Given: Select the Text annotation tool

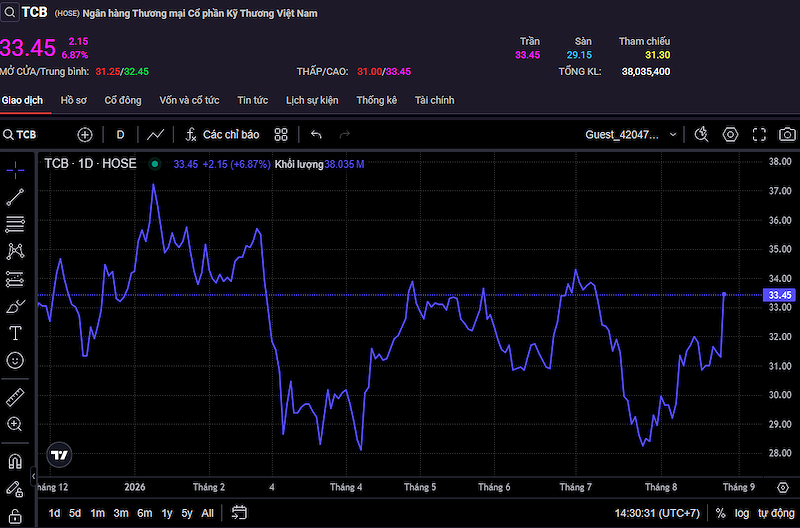Looking at the screenshot, I should [15, 333].
